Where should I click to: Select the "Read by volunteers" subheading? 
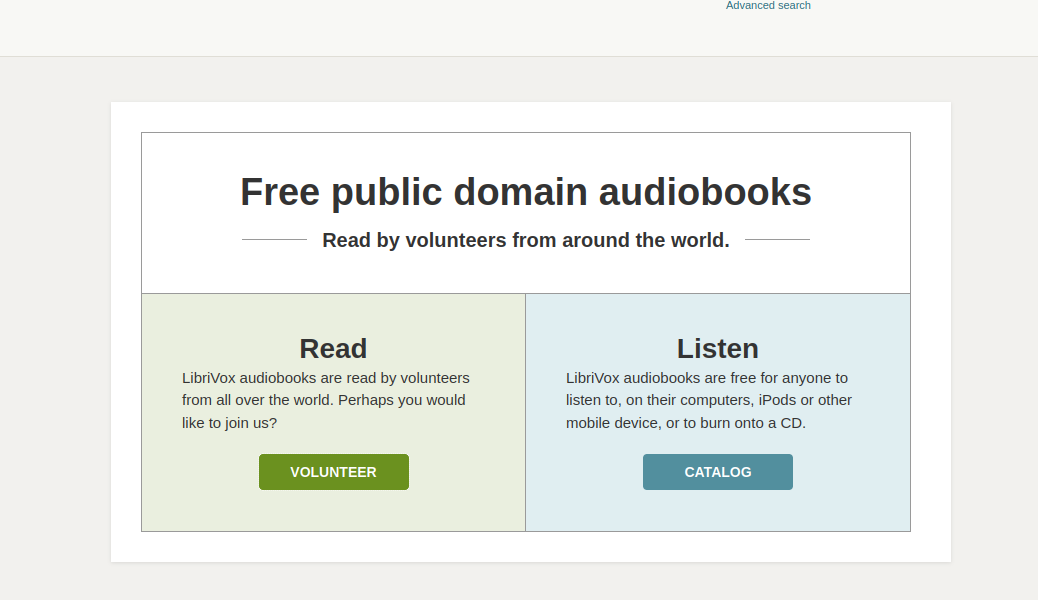coord(525,240)
